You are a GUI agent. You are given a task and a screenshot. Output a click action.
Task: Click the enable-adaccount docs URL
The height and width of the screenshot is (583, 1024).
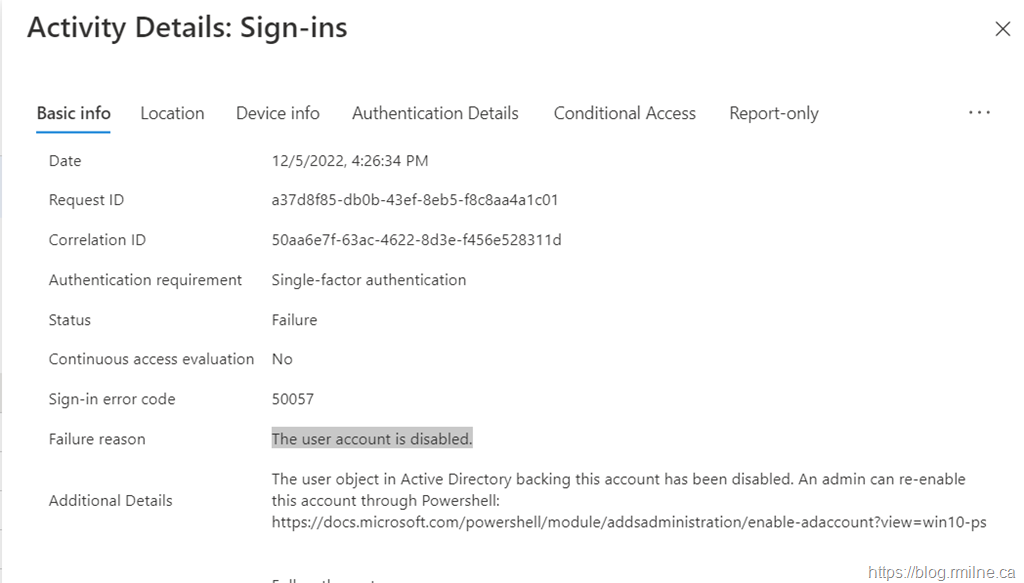click(629, 522)
